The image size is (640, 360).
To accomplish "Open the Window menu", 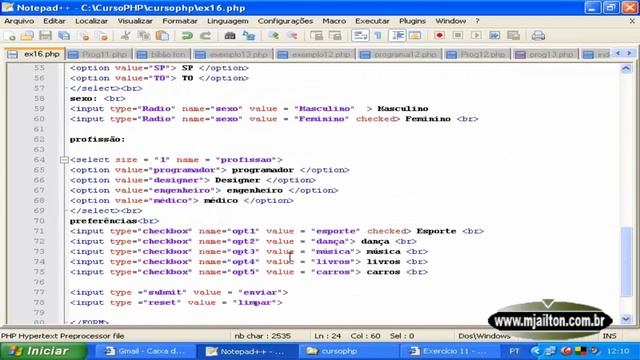I will (x=451, y=21).
